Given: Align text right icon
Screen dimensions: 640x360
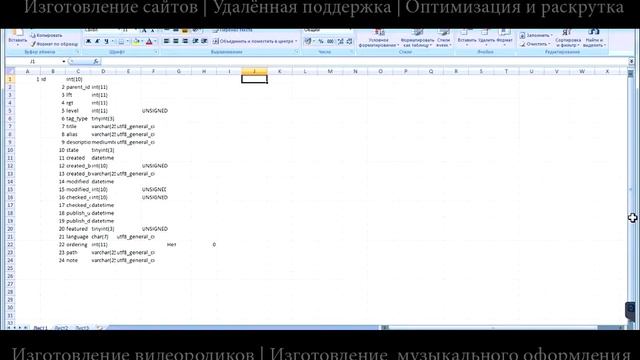Looking at the screenshot, I should pos(185,41).
